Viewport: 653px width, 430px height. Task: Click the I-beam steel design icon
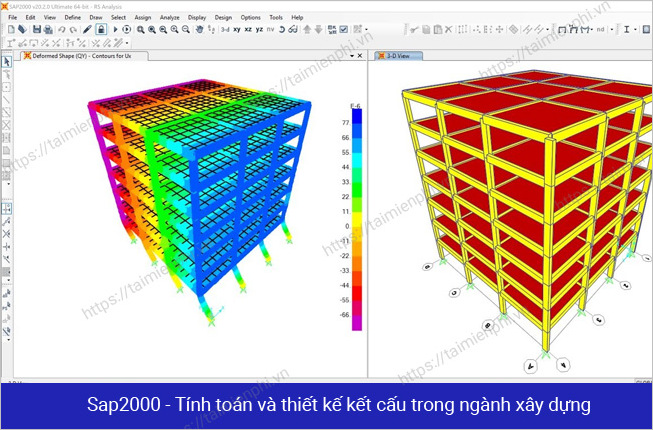pos(626,29)
